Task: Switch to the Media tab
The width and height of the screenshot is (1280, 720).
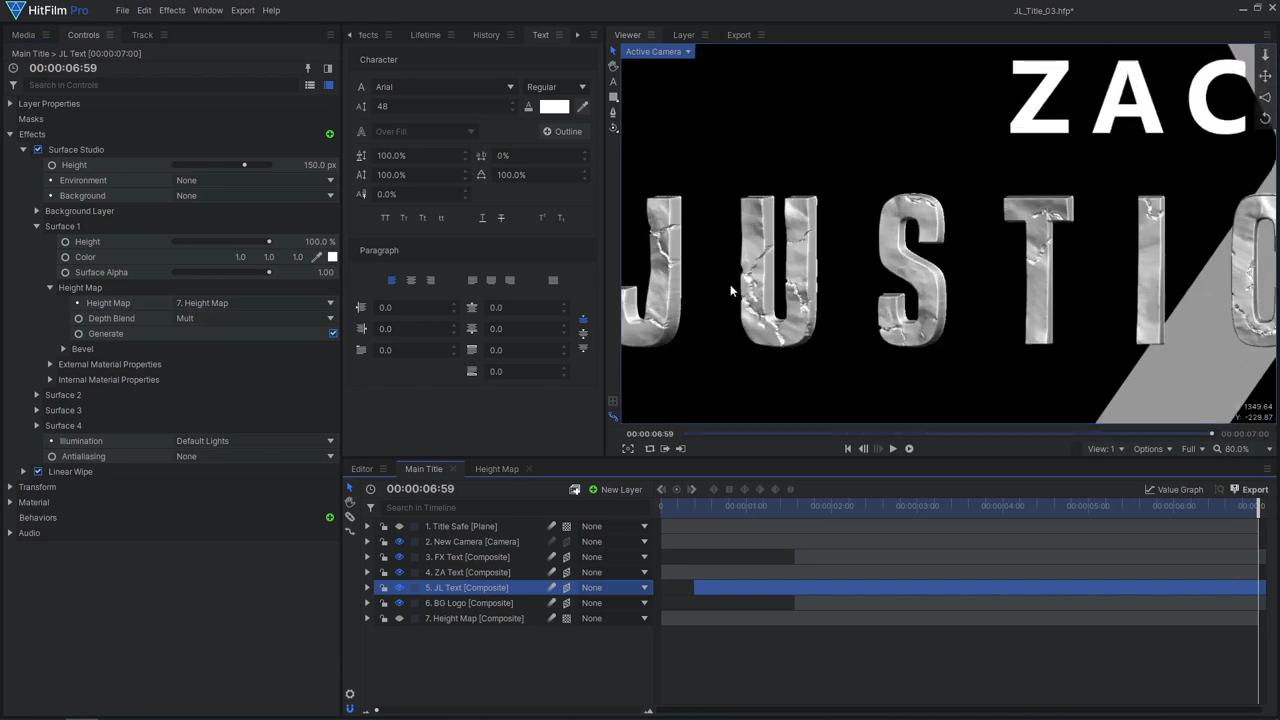Action: click(x=23, y=35)
